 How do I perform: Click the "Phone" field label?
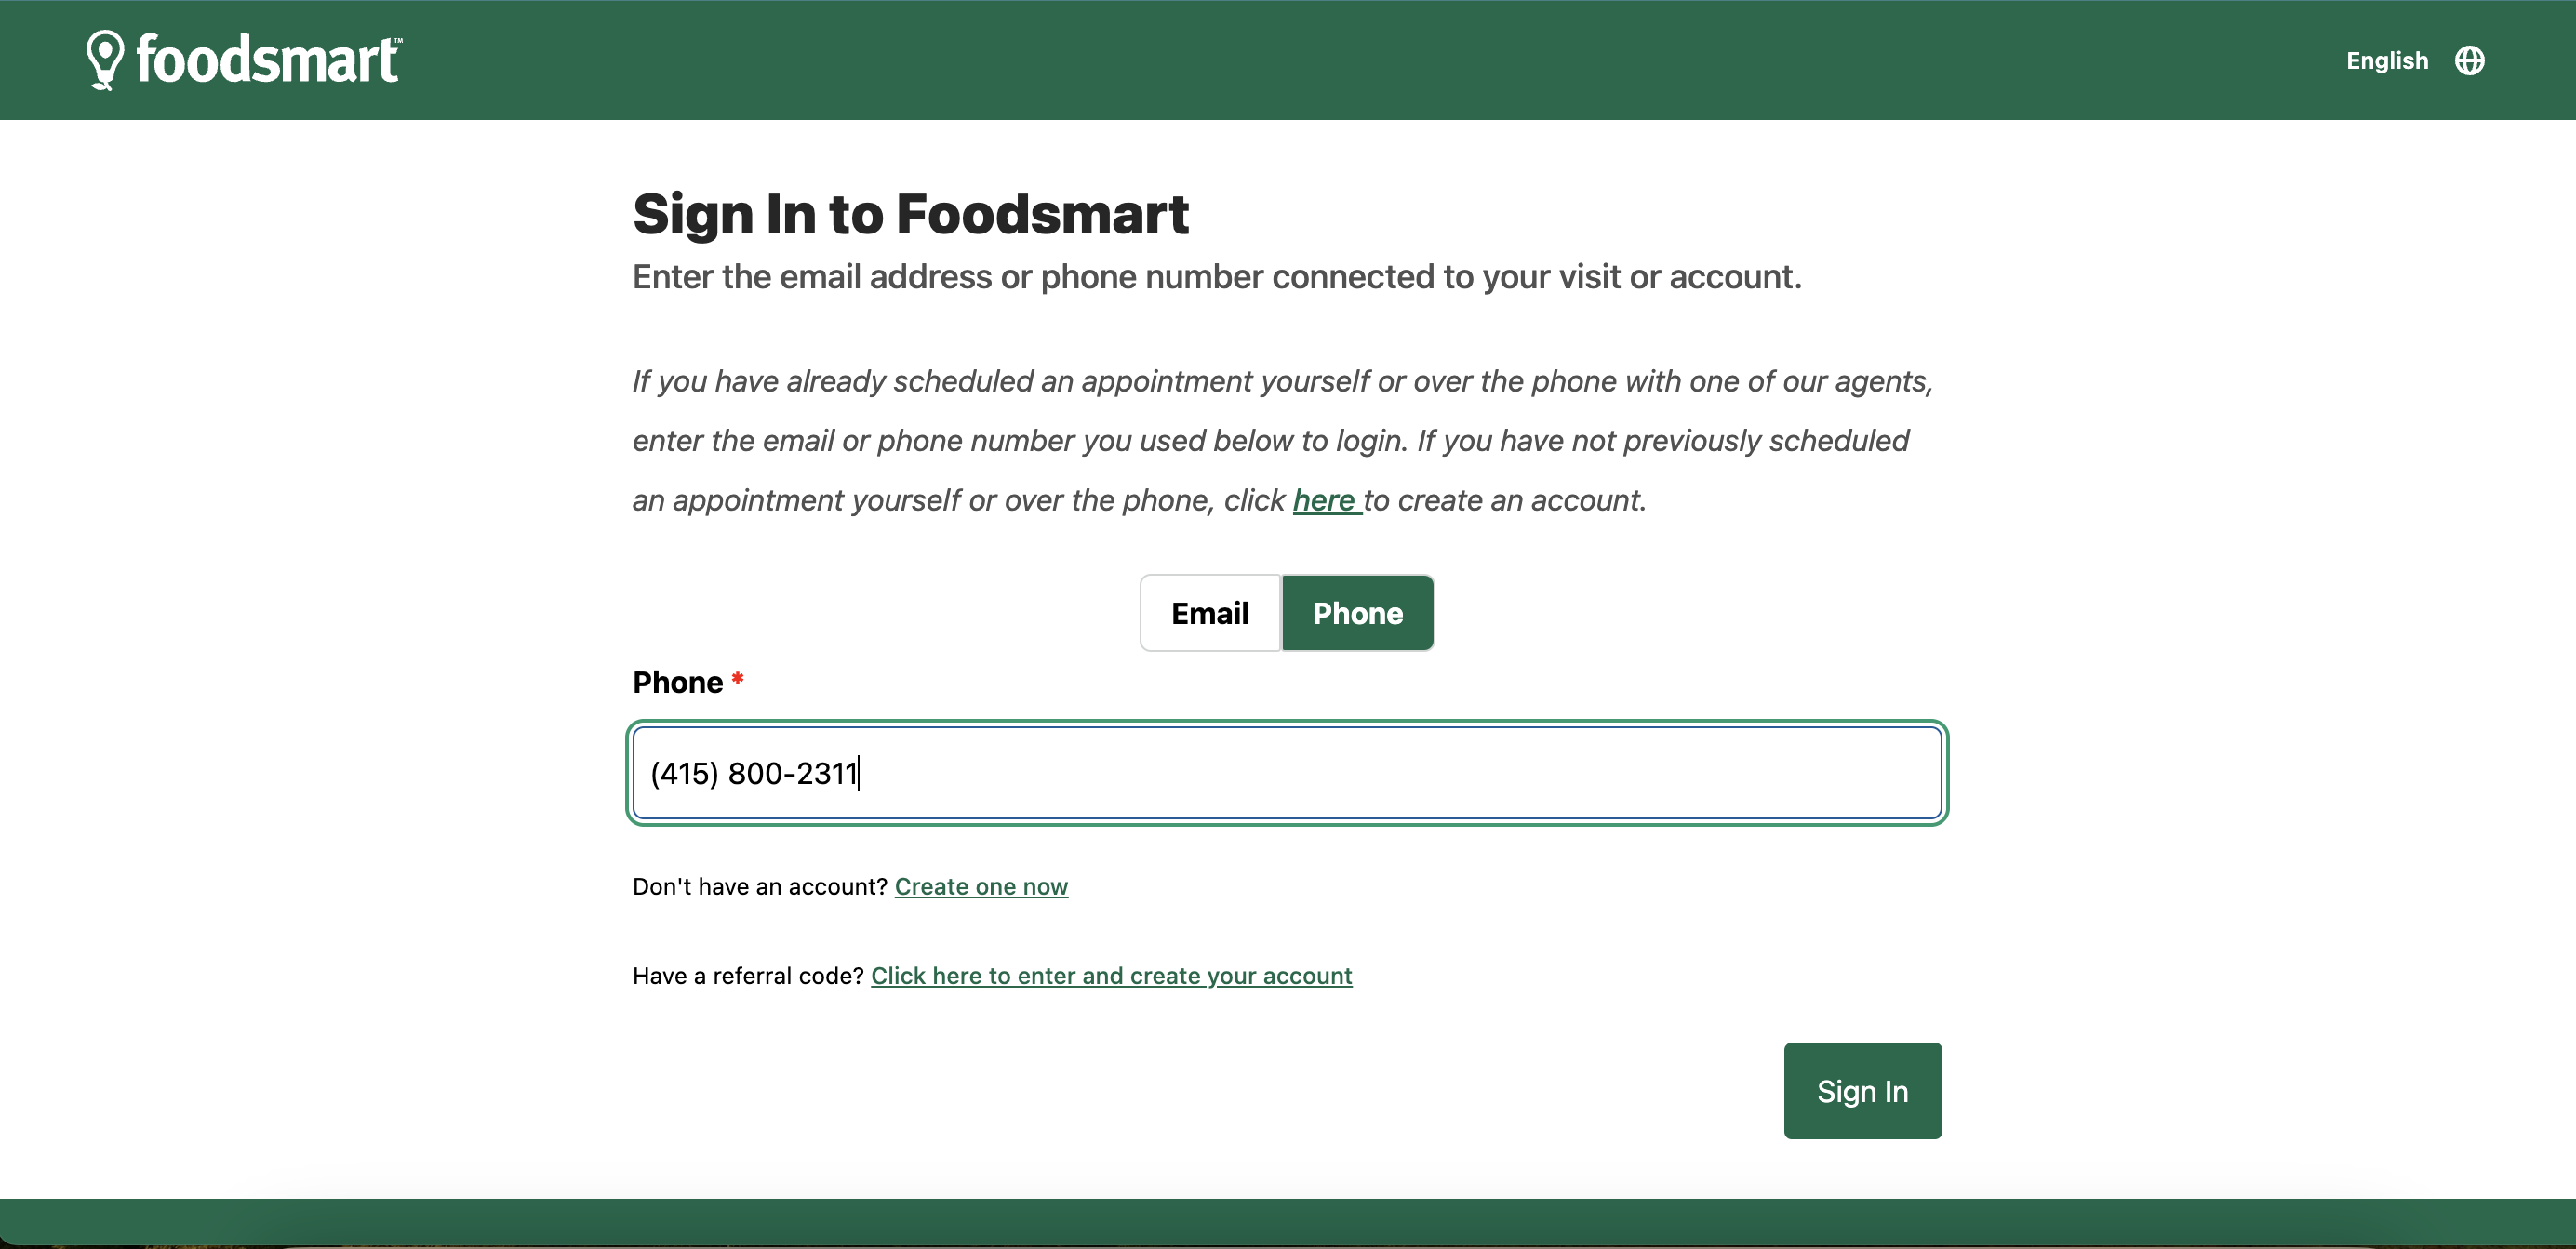point(677,682)
